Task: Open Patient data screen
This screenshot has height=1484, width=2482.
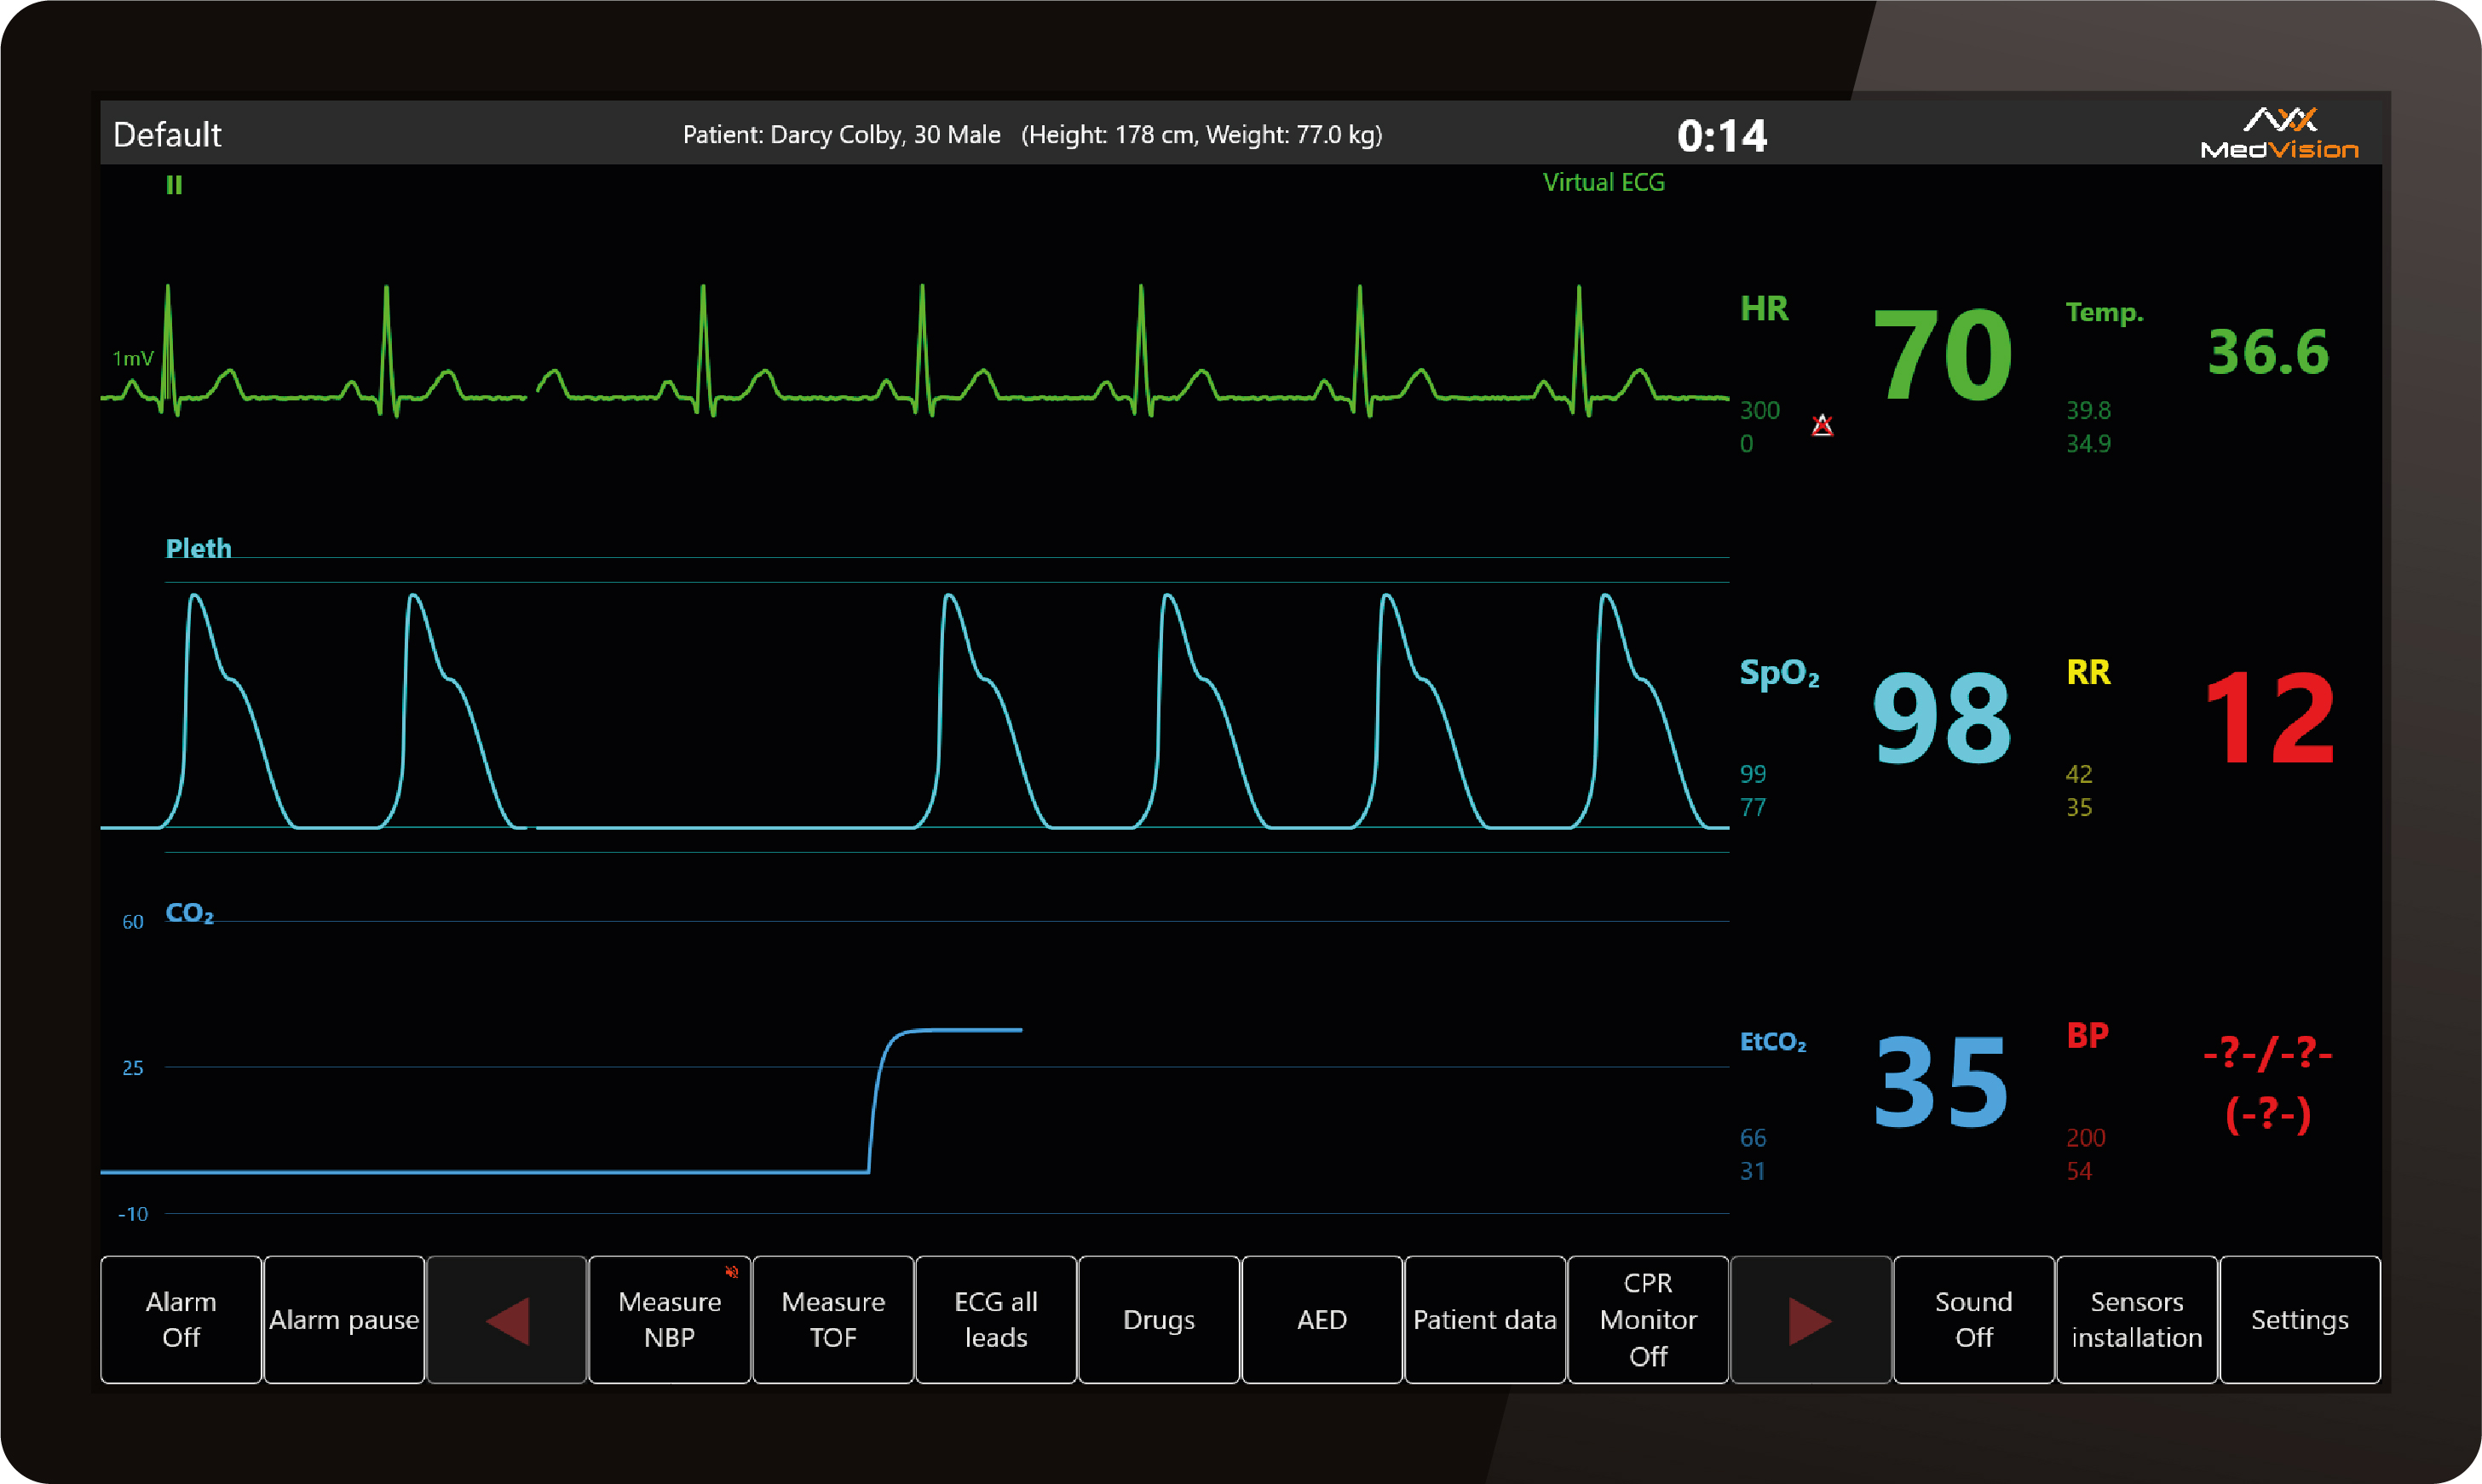Action: [1484, 1320]
